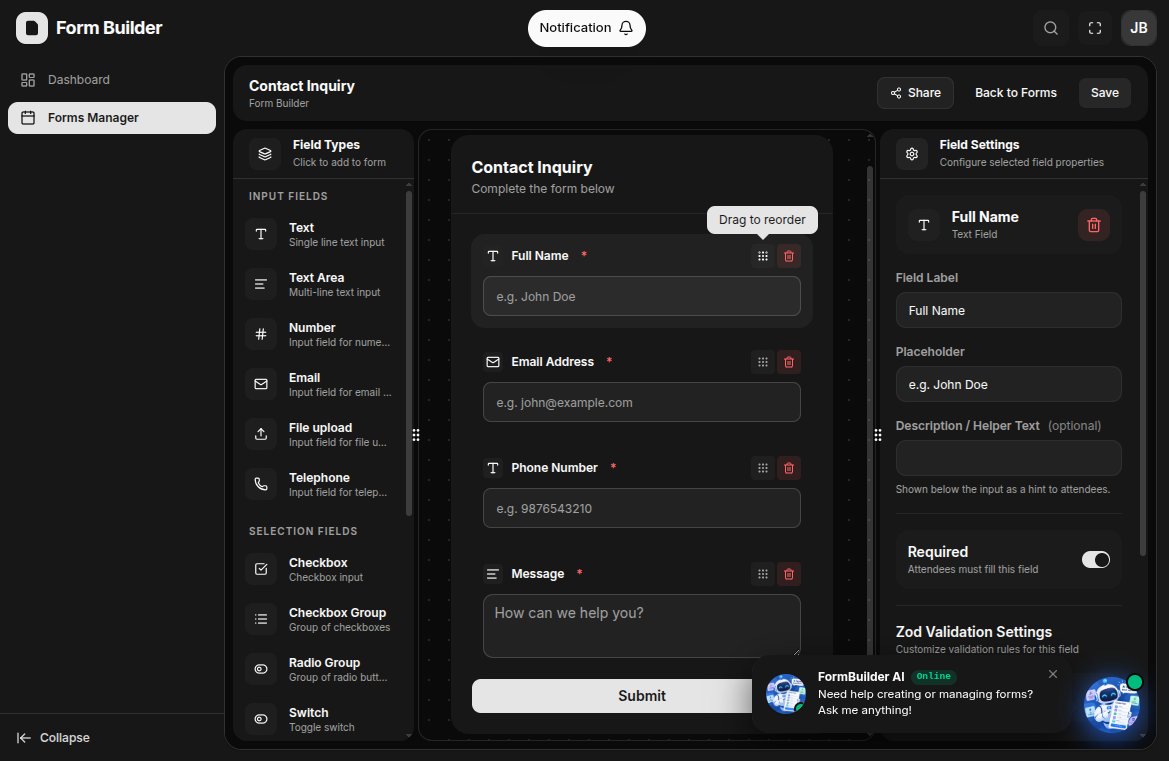Click the Zod Validation Settings heading
This screenshot has height=761, width=1169.
(x=974, y=632)
